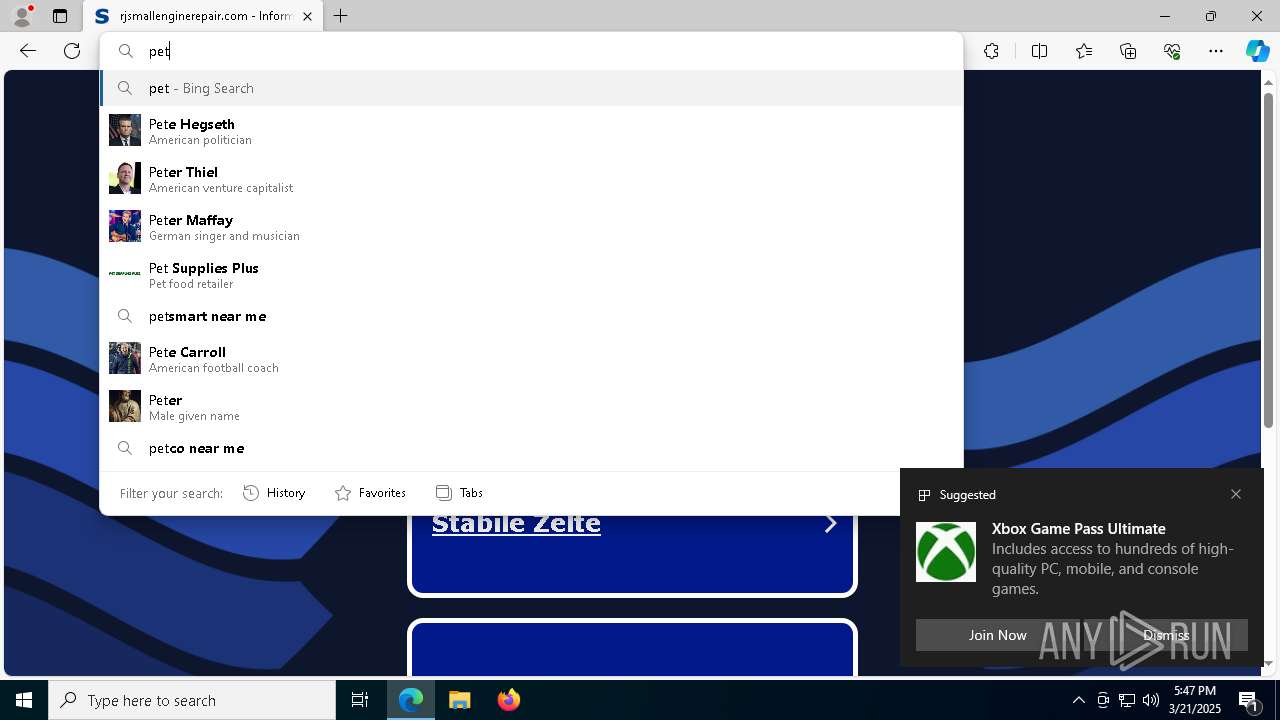Launch Copilot from the toolbar

tap(1258, 51)
